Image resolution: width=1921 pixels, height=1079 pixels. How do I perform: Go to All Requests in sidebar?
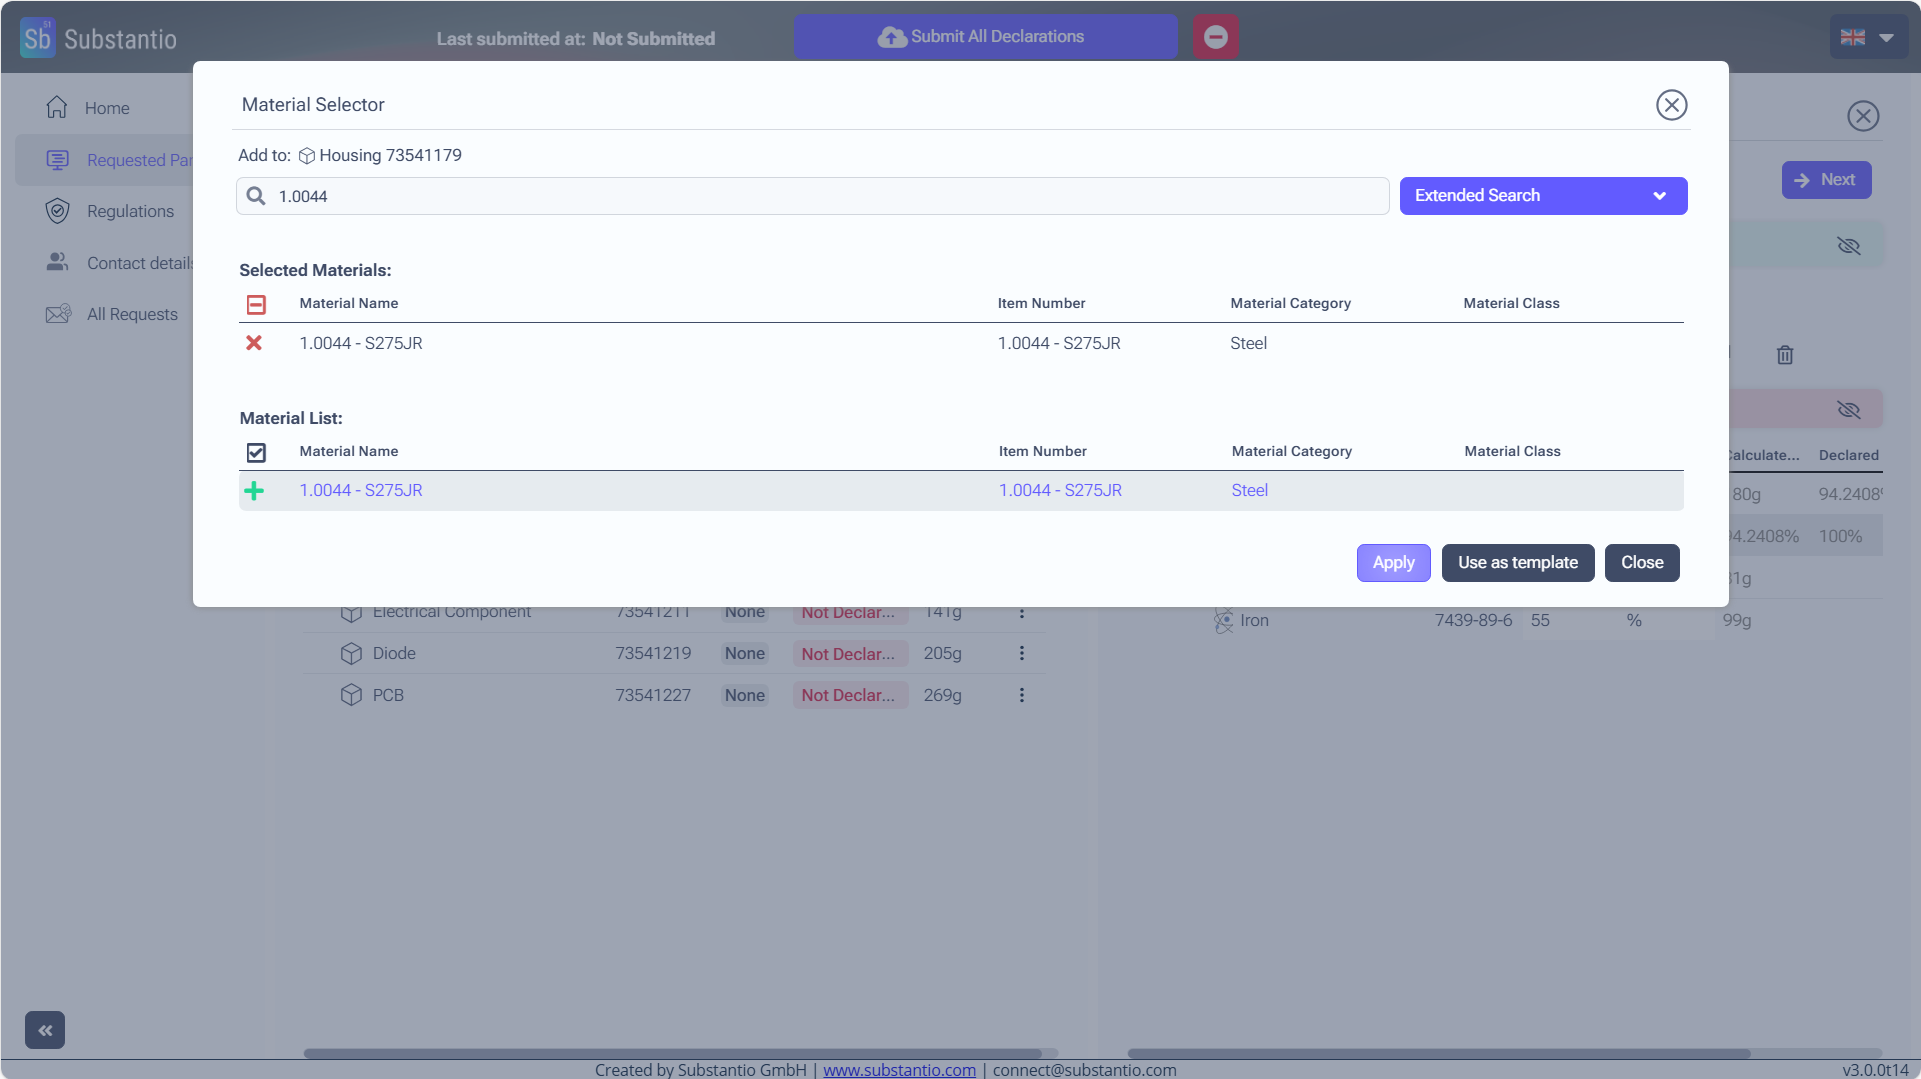tap(132, 314)
